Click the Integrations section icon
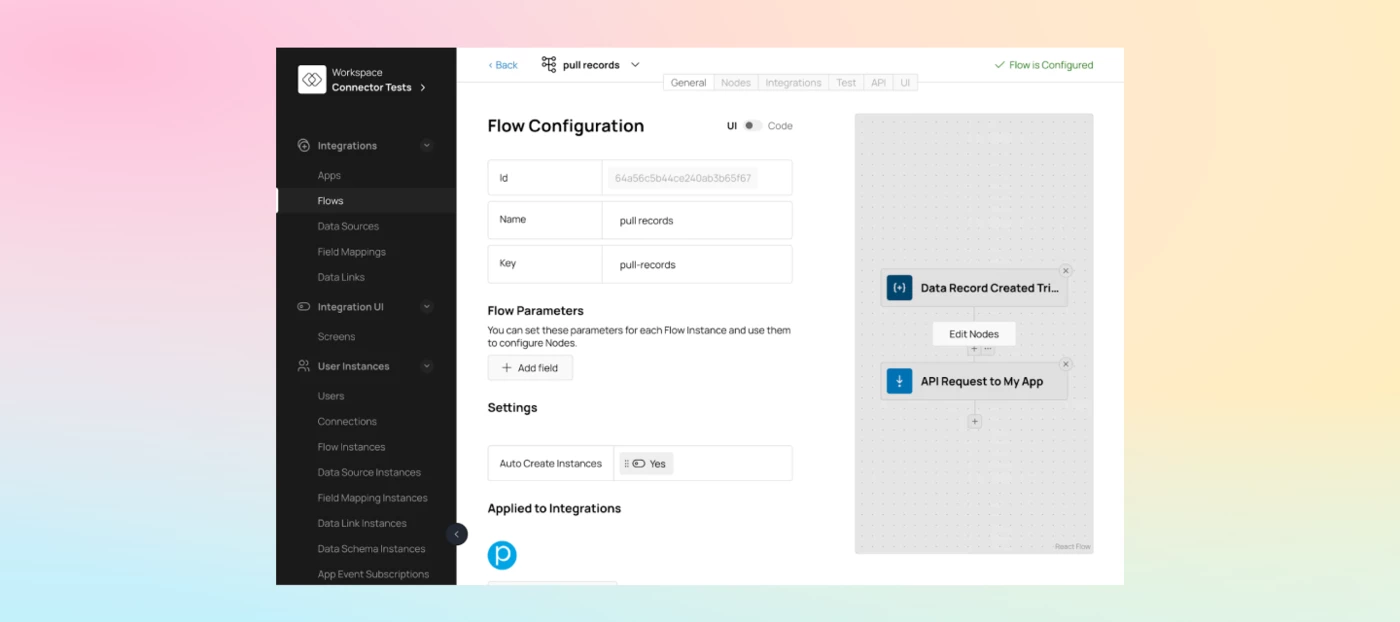The height and width of the screenshot is (622, 1400). coord(304,146)
